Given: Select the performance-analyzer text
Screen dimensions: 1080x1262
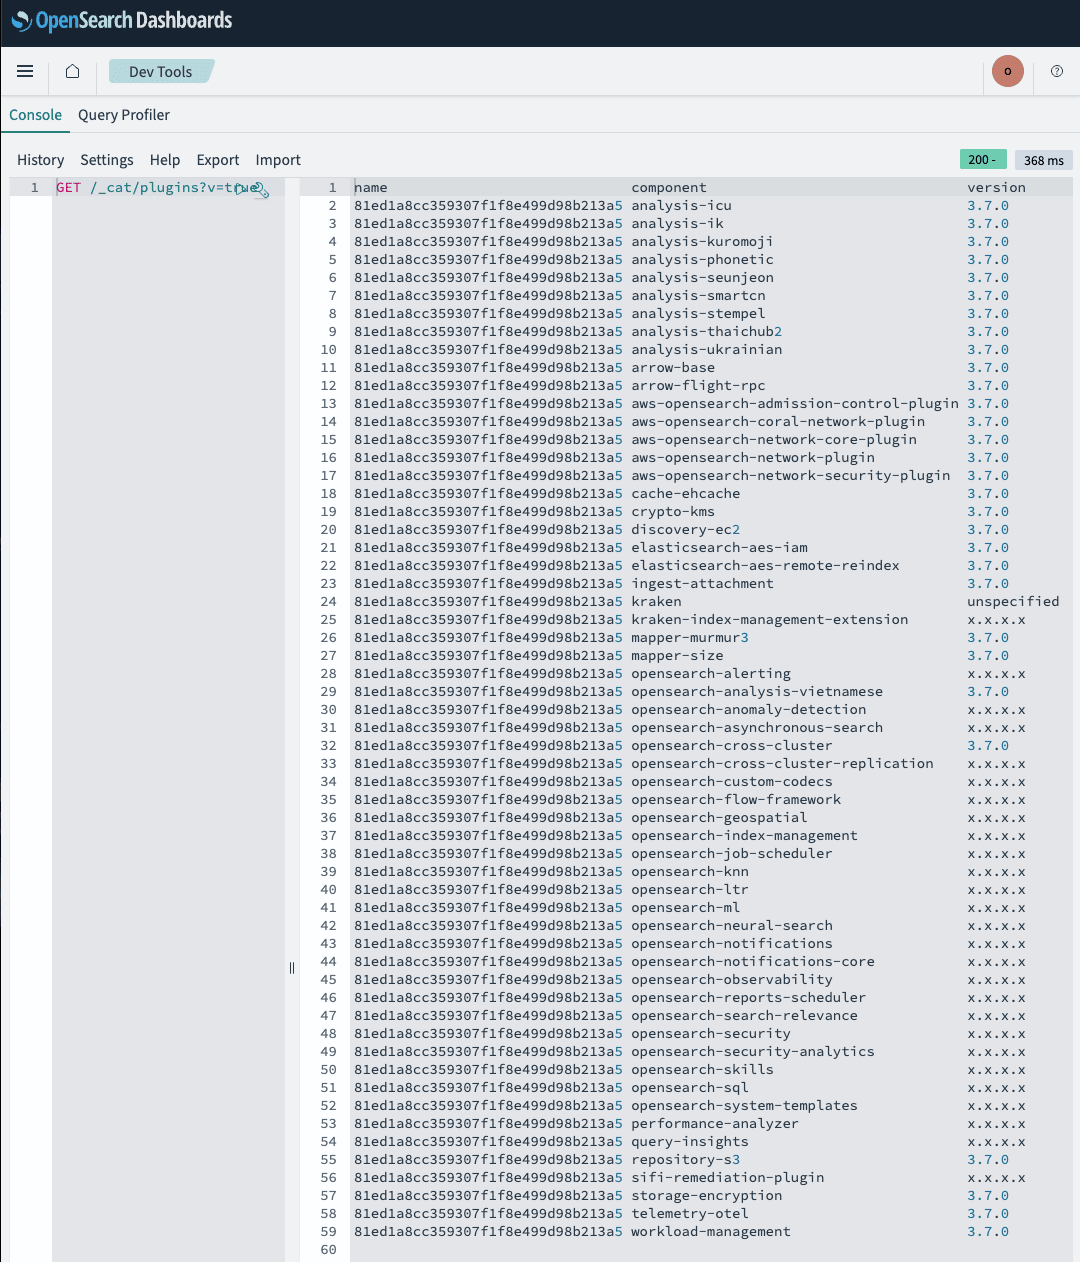Looking at the screenshot, I should (715, 1123).
